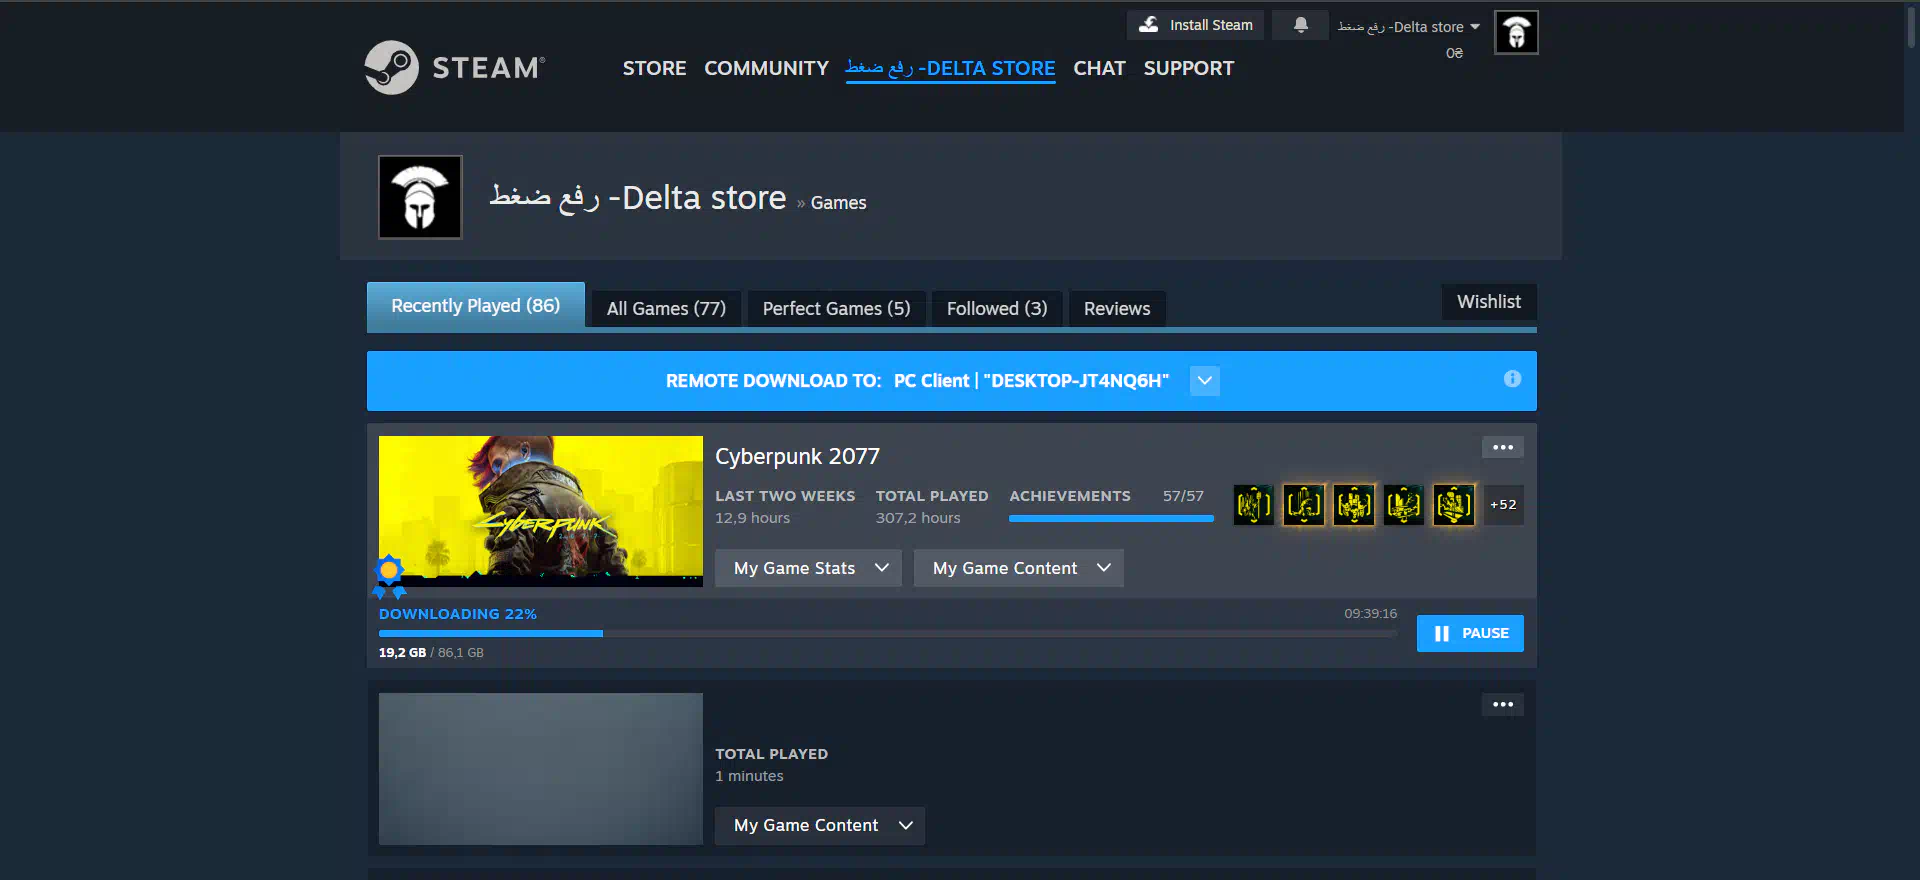
Task: Open the Cyberpunk 2077 three-dots options menu
Action: 1502,447
